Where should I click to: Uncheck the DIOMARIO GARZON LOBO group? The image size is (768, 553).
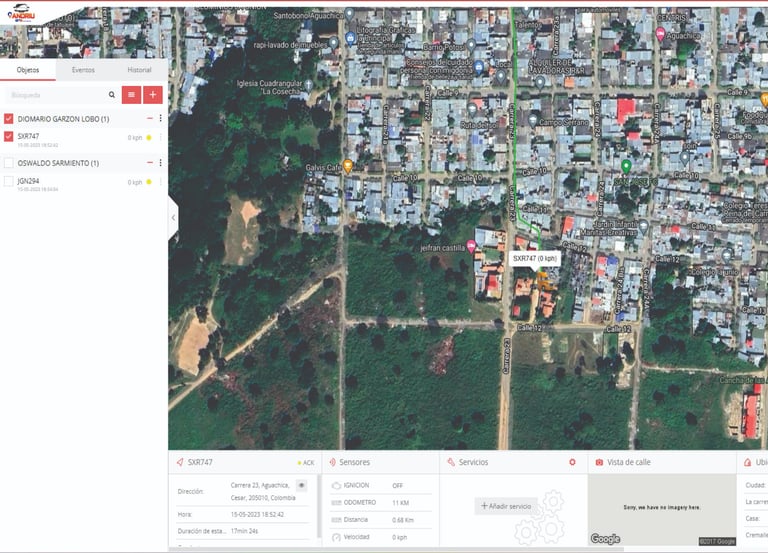(8, 119)
